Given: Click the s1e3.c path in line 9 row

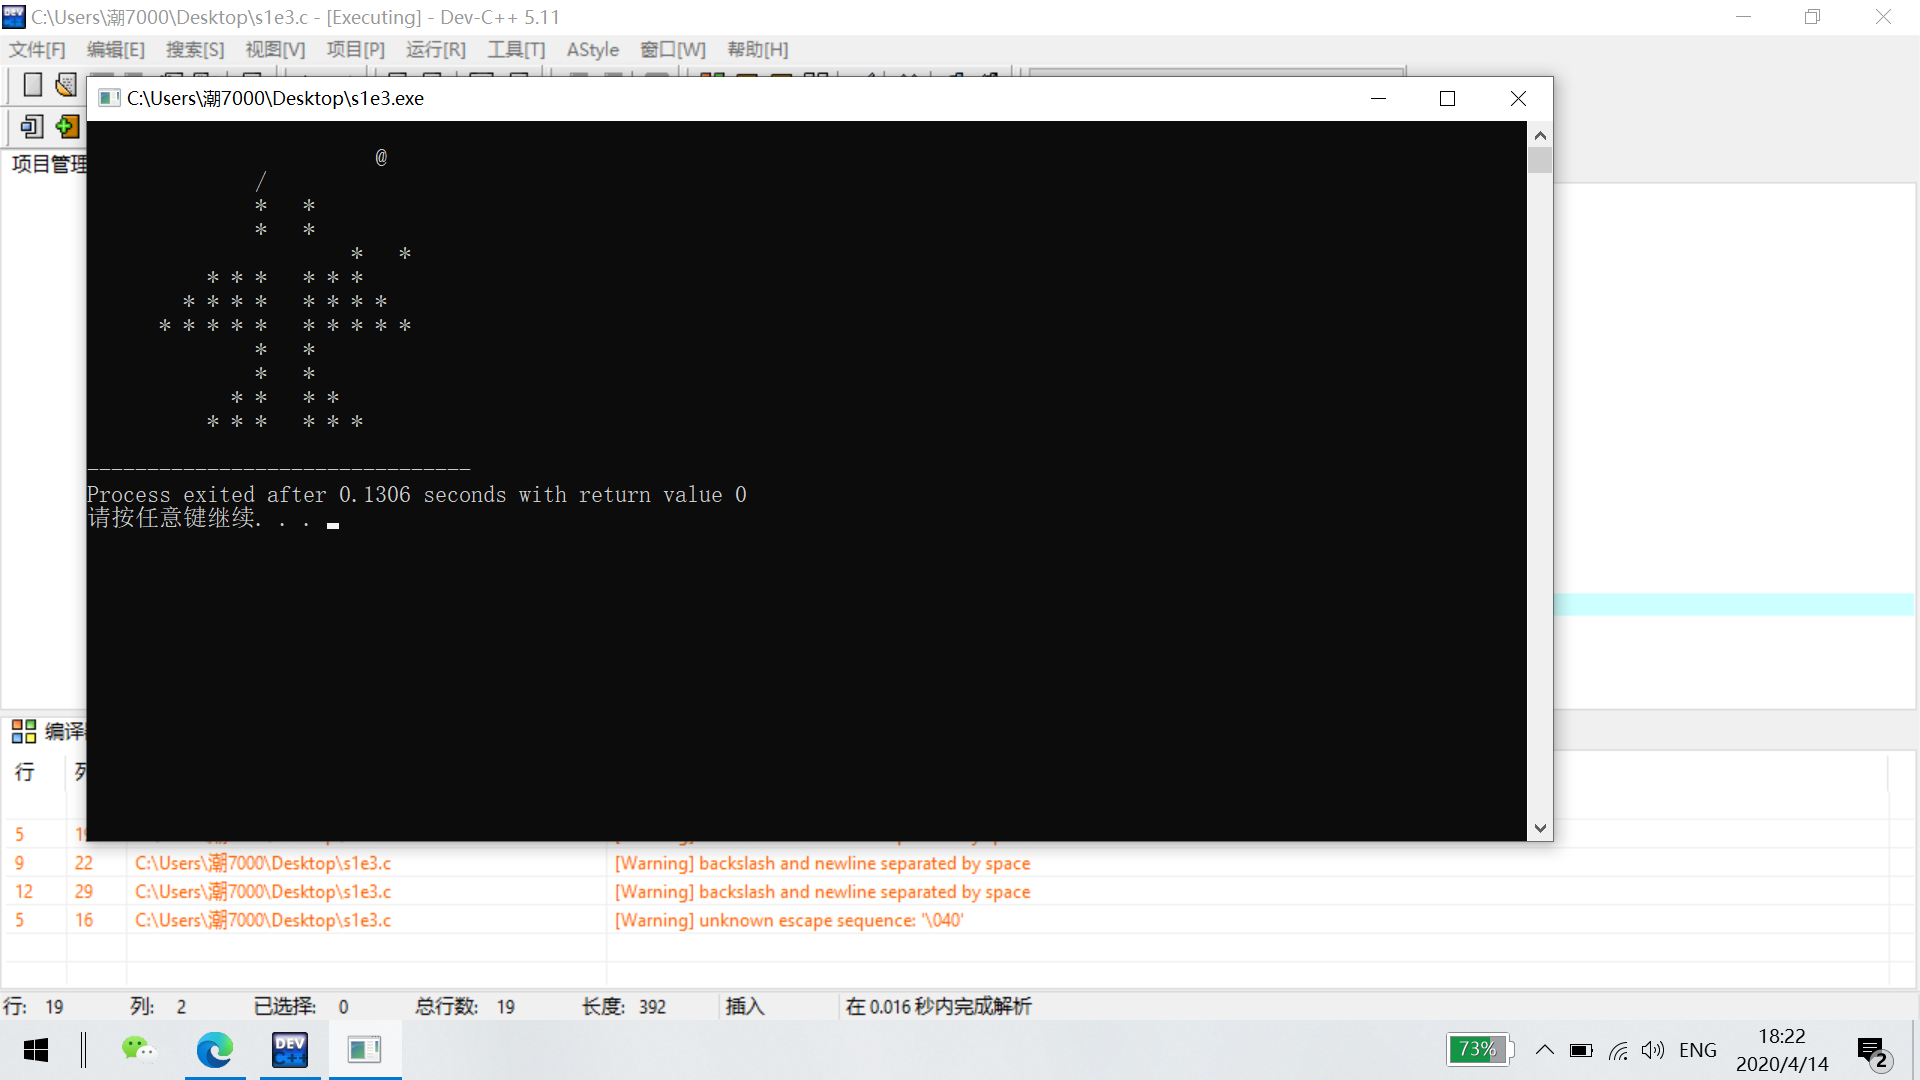Looking at the screenshot, I should 263,863.
